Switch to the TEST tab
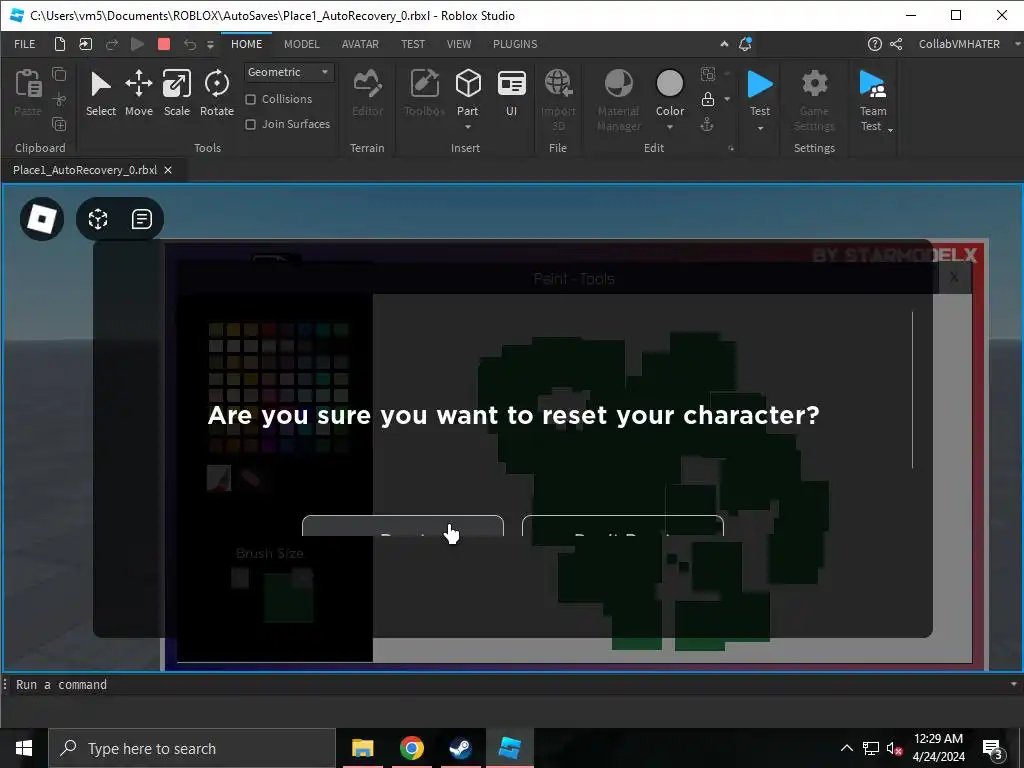The width and height of the screenshot is (1024, 768). coord(413,44)
